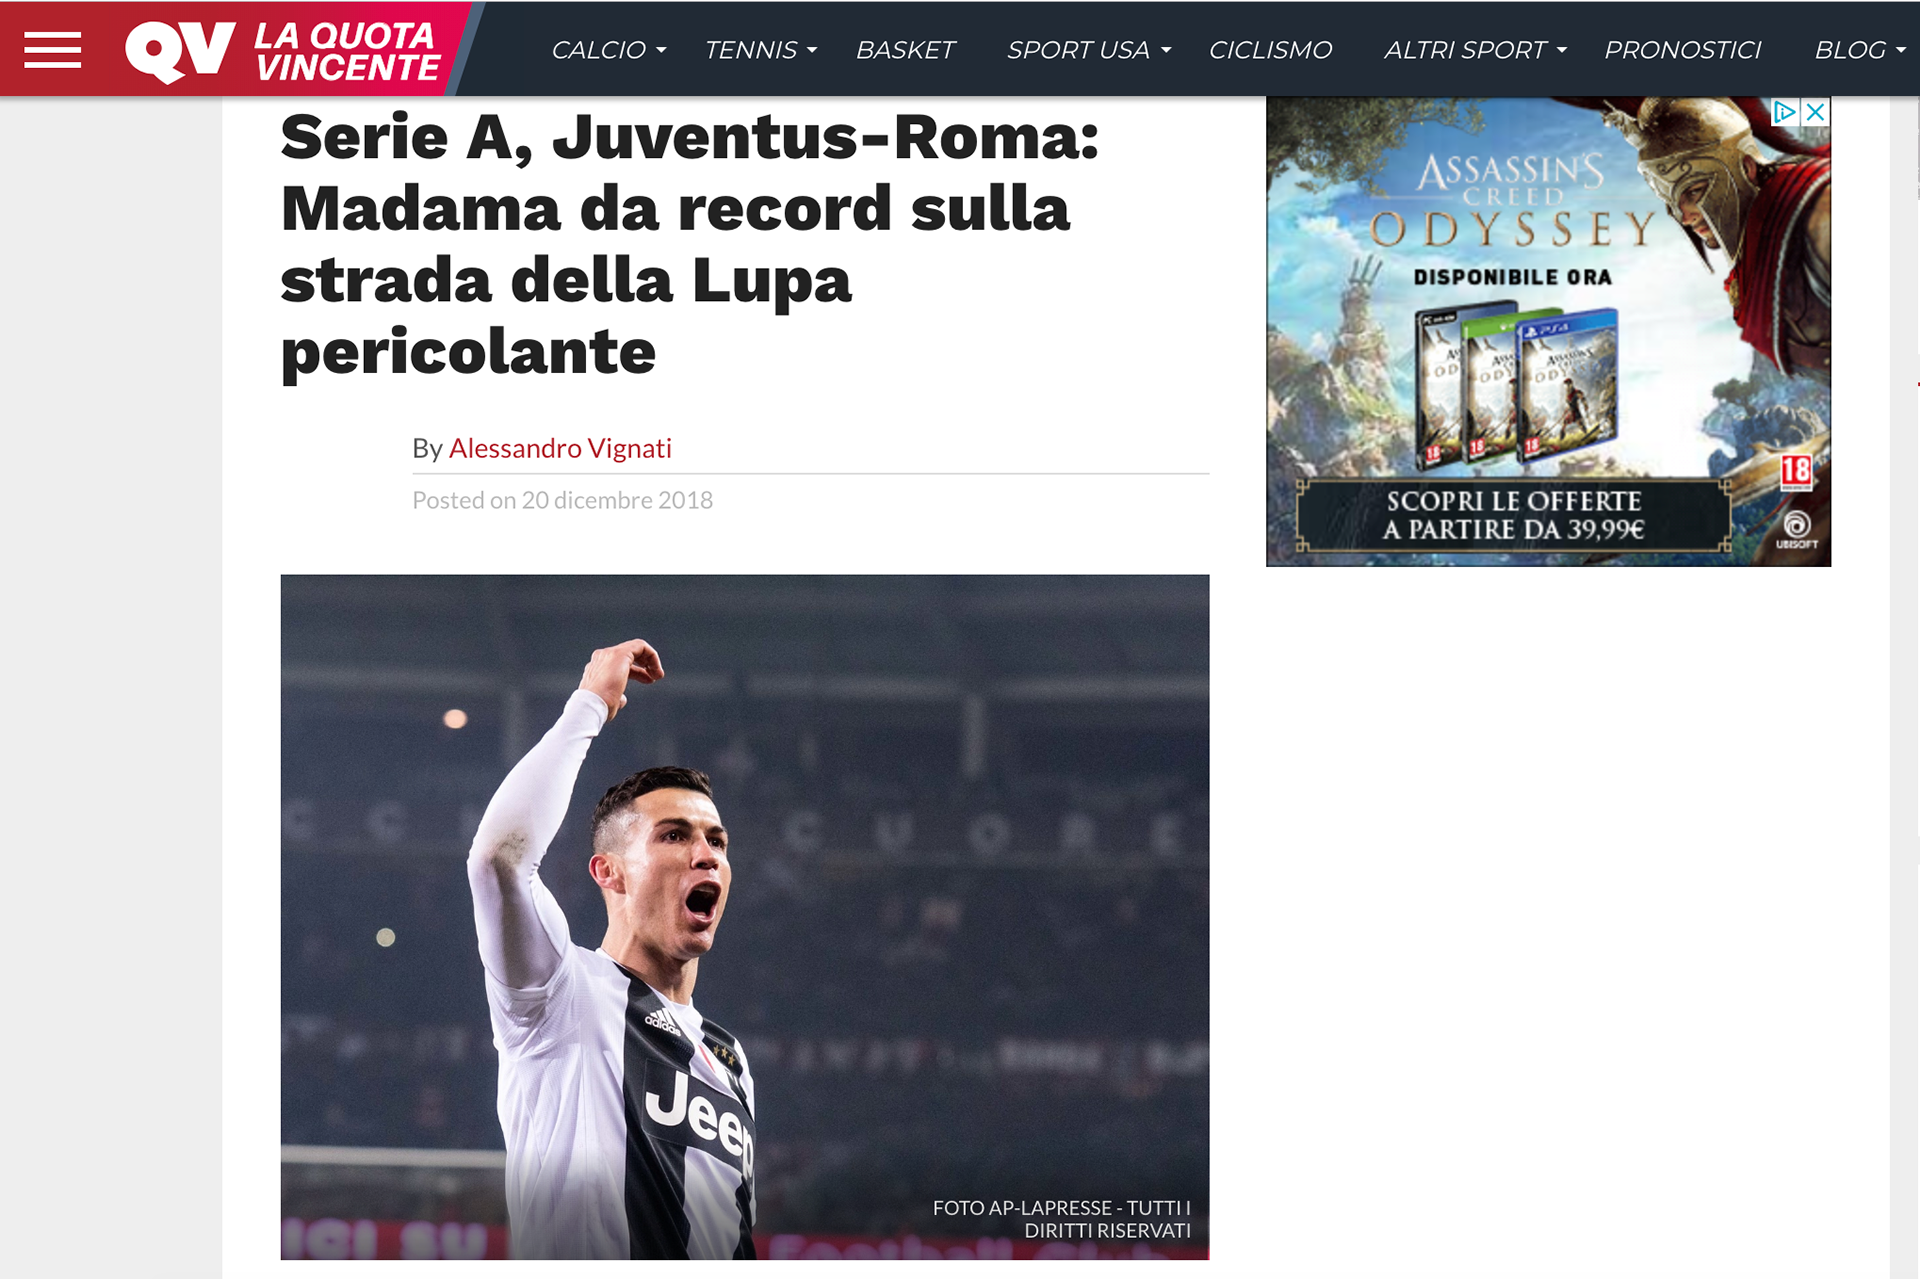The image size is (1920, 1279).
Task: Click Scopri le offerte ad banner
Action: coord(1513,515)
